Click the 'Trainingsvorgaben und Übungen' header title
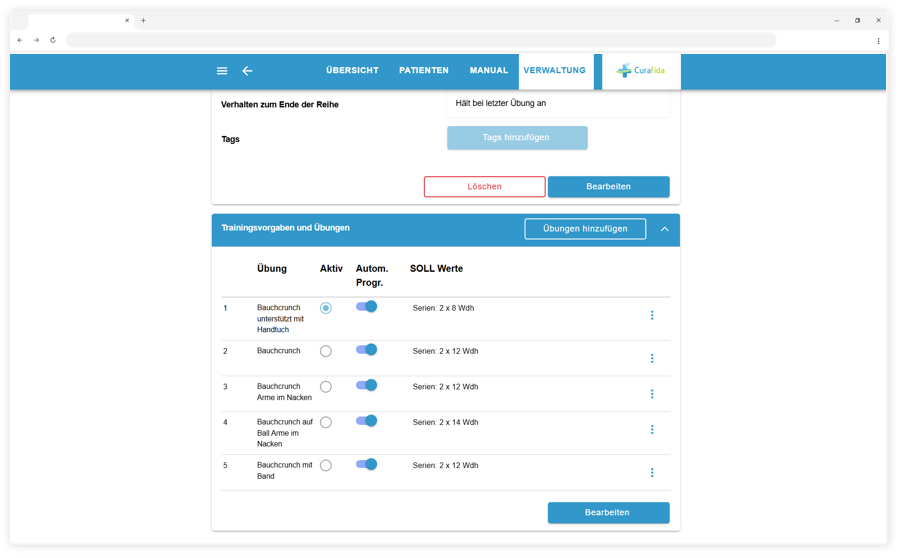 (x=286, y=228)
